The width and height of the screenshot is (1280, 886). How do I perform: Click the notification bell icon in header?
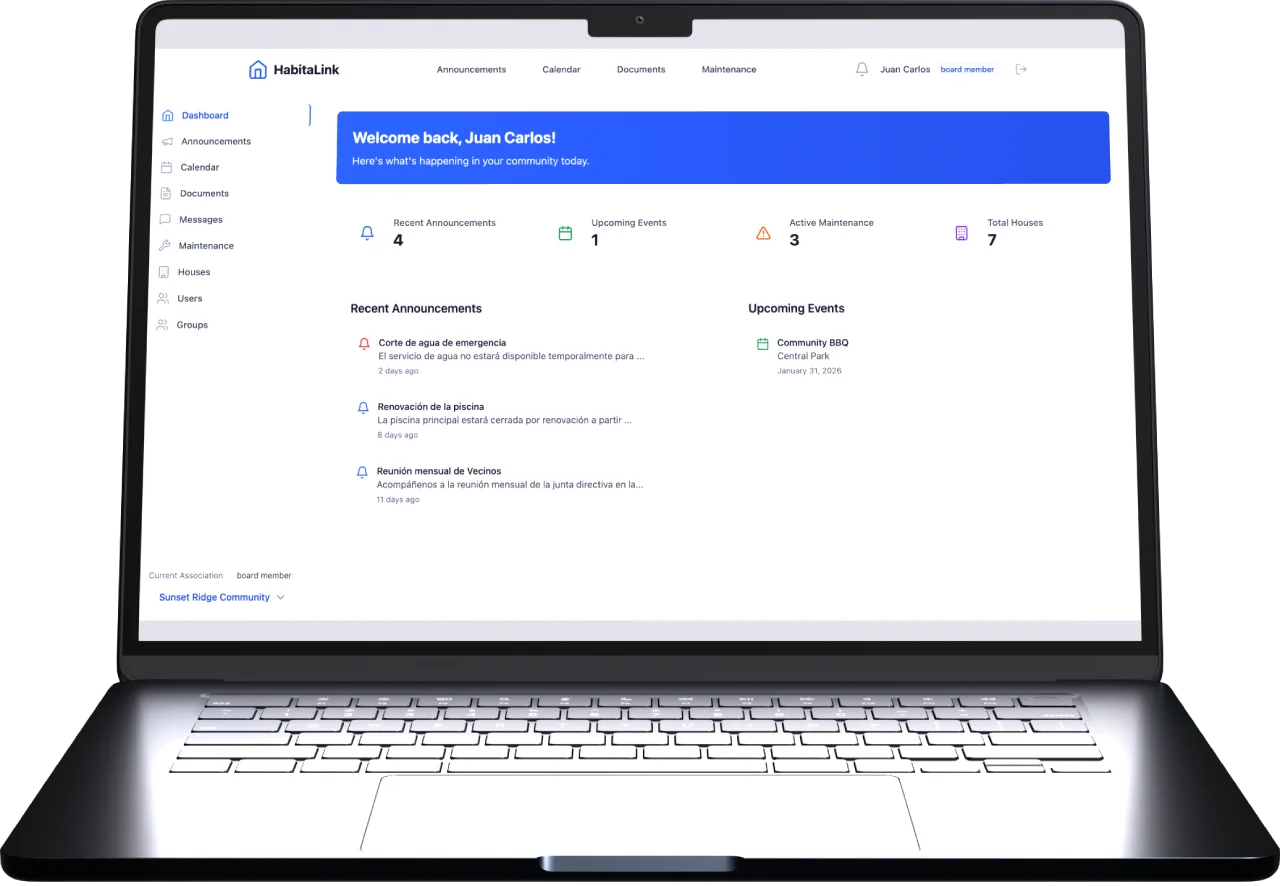click(x=862, y=70)
